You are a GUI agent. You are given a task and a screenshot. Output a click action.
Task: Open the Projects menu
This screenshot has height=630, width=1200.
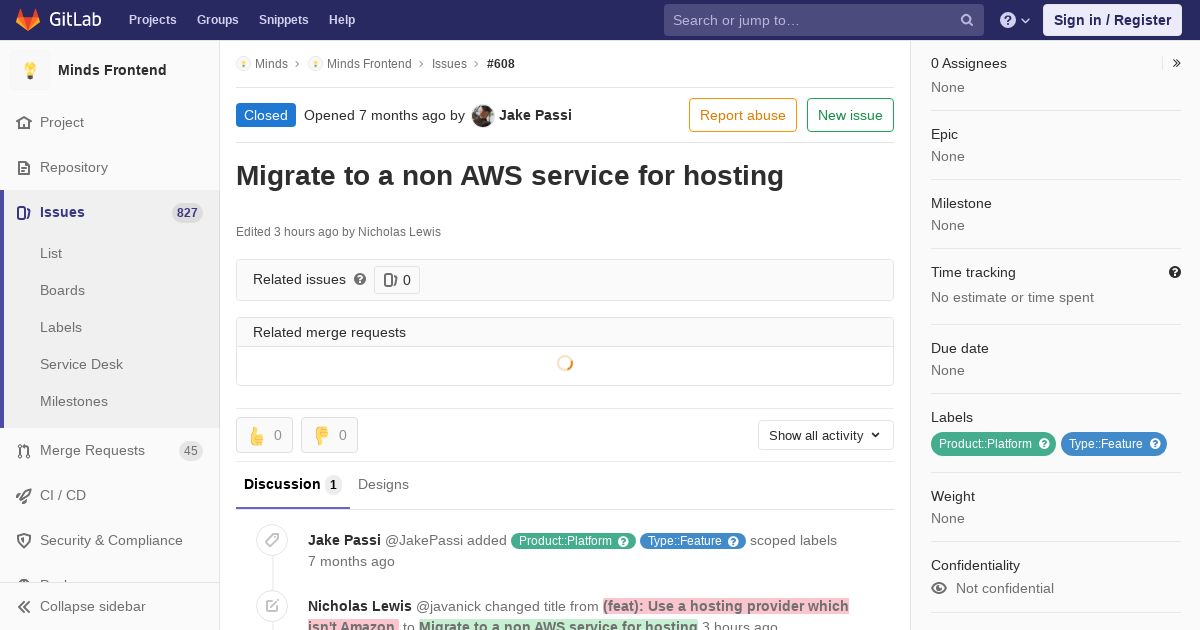[152, 20]
